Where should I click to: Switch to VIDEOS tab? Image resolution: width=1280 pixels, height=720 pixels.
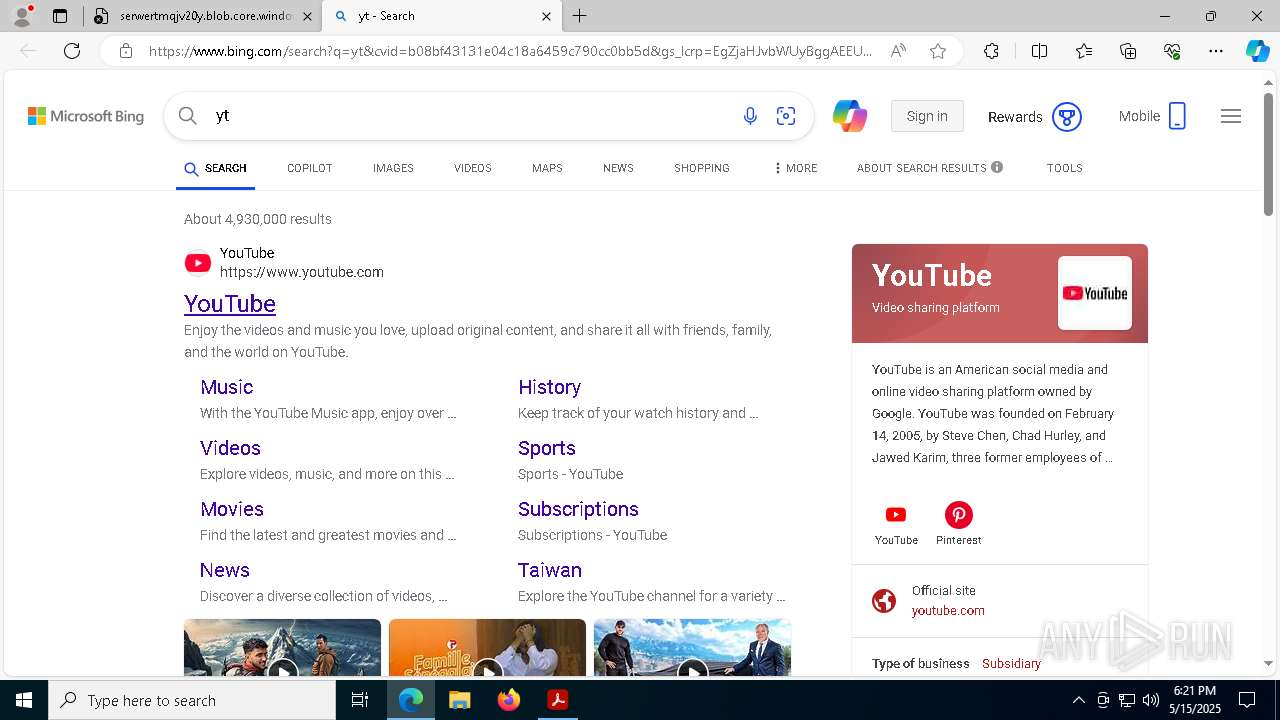point(473,168)
